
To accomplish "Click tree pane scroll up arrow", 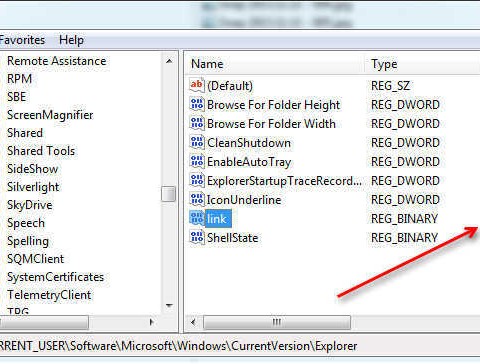I will (169, 61).
